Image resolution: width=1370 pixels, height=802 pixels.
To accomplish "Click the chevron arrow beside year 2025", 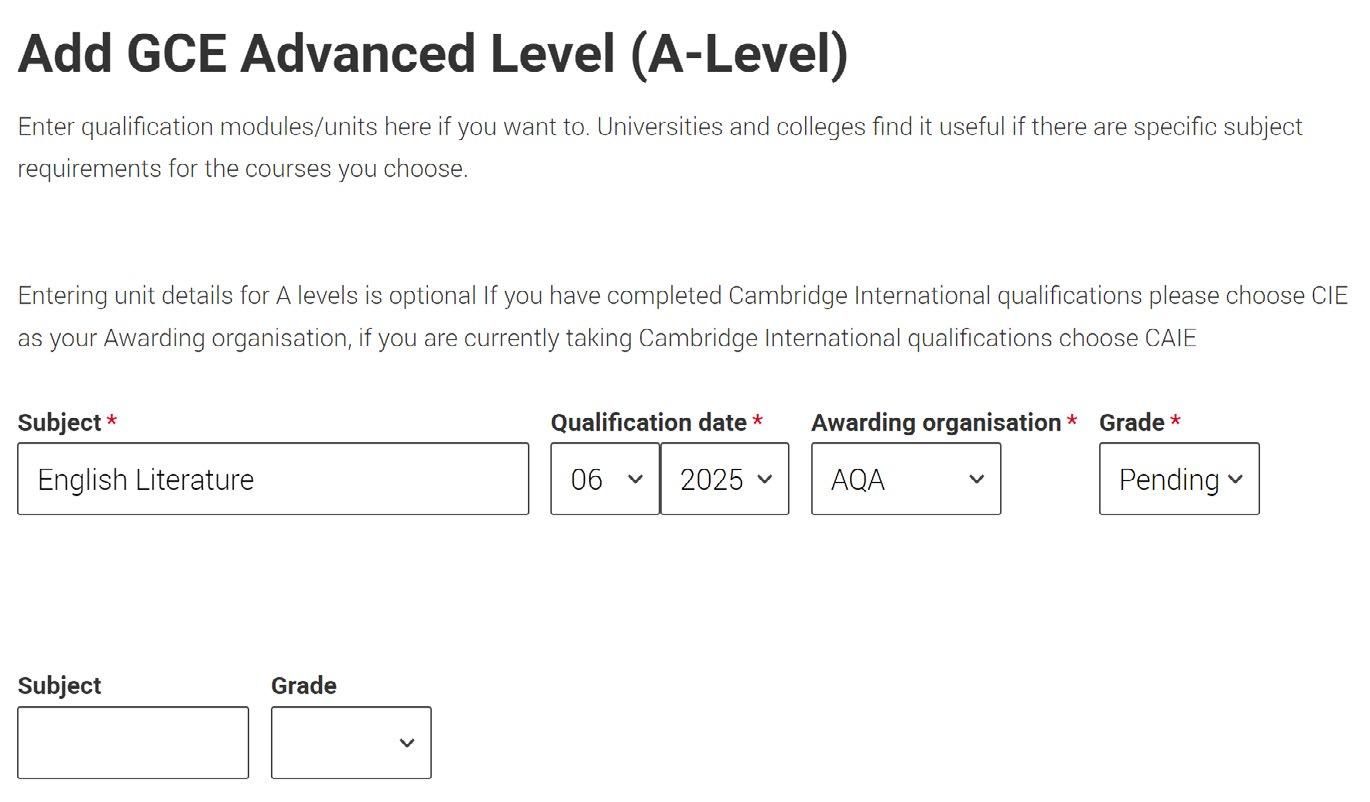I will 765,479.
